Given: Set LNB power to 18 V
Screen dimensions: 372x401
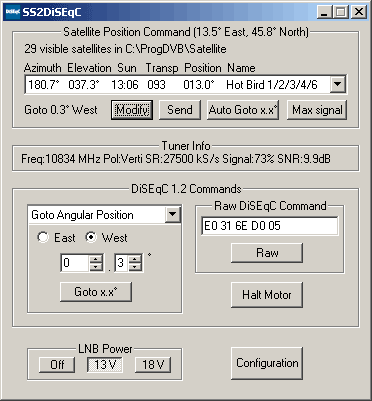Looking at the screenshot, I should coord(153,365).
